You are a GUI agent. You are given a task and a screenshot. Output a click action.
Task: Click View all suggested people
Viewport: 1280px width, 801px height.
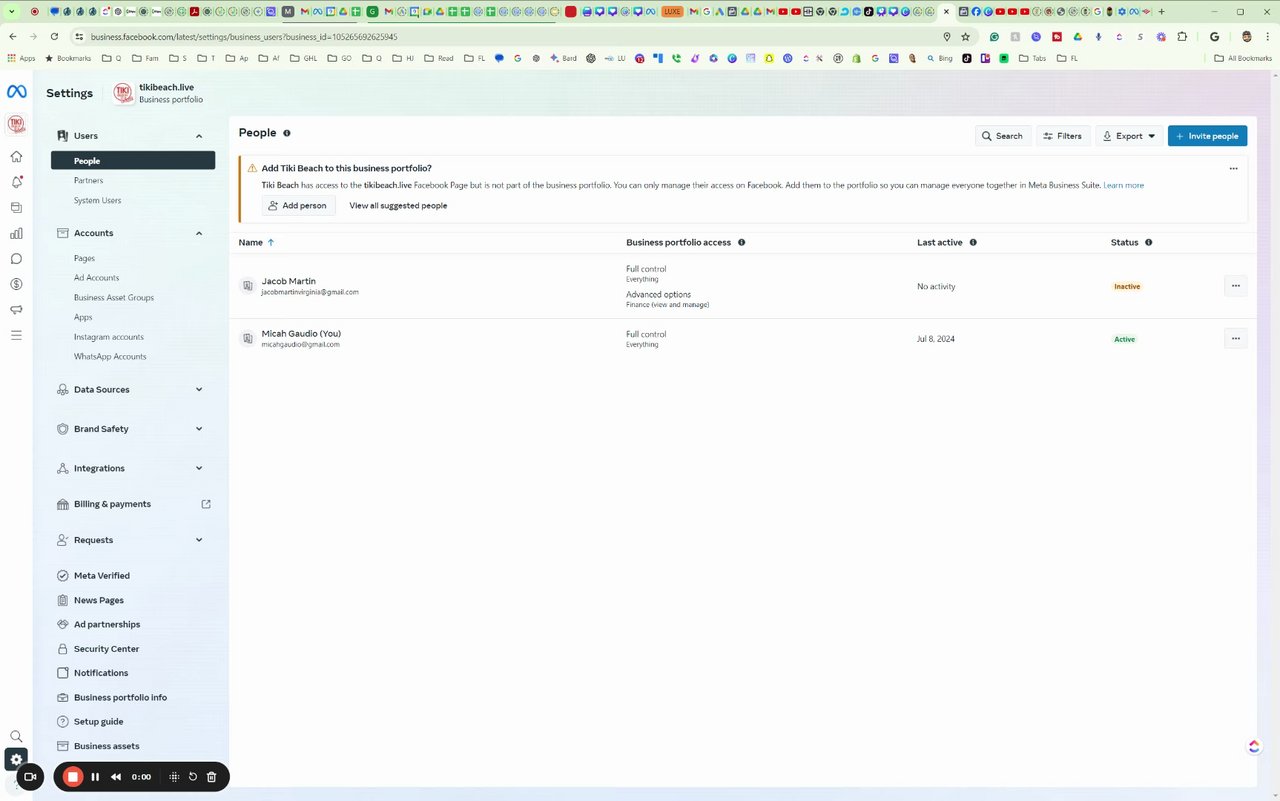click(398, 206)
